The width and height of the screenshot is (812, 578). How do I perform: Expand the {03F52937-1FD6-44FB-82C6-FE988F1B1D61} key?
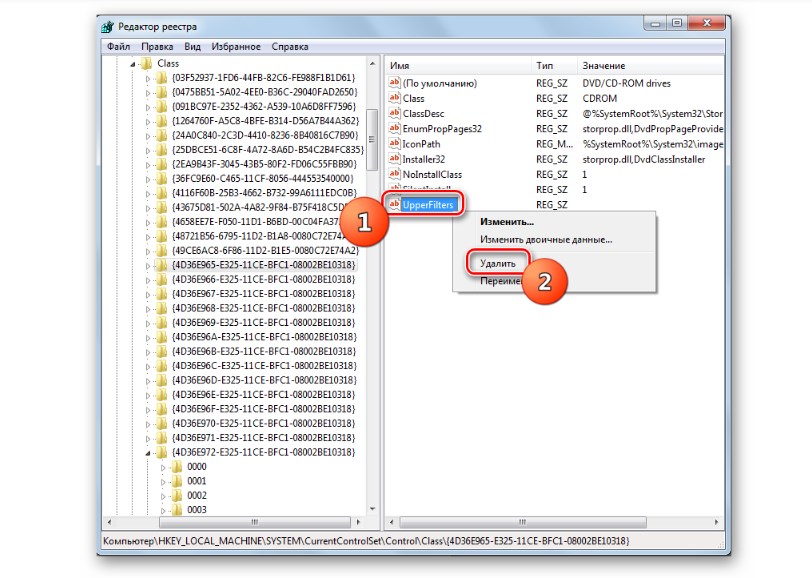pos(148,79)
